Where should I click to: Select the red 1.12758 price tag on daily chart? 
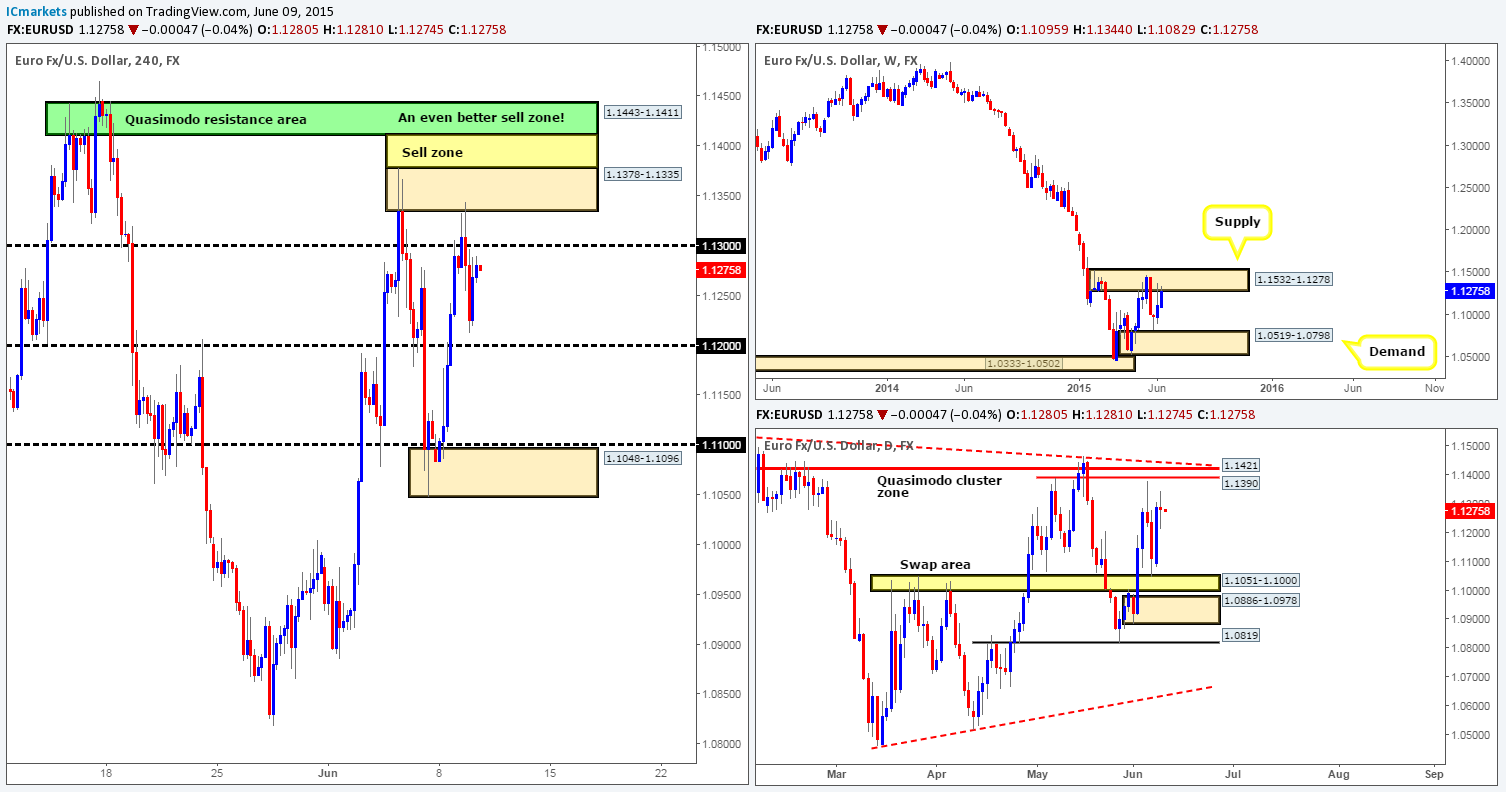click(x=1469, y=510)
